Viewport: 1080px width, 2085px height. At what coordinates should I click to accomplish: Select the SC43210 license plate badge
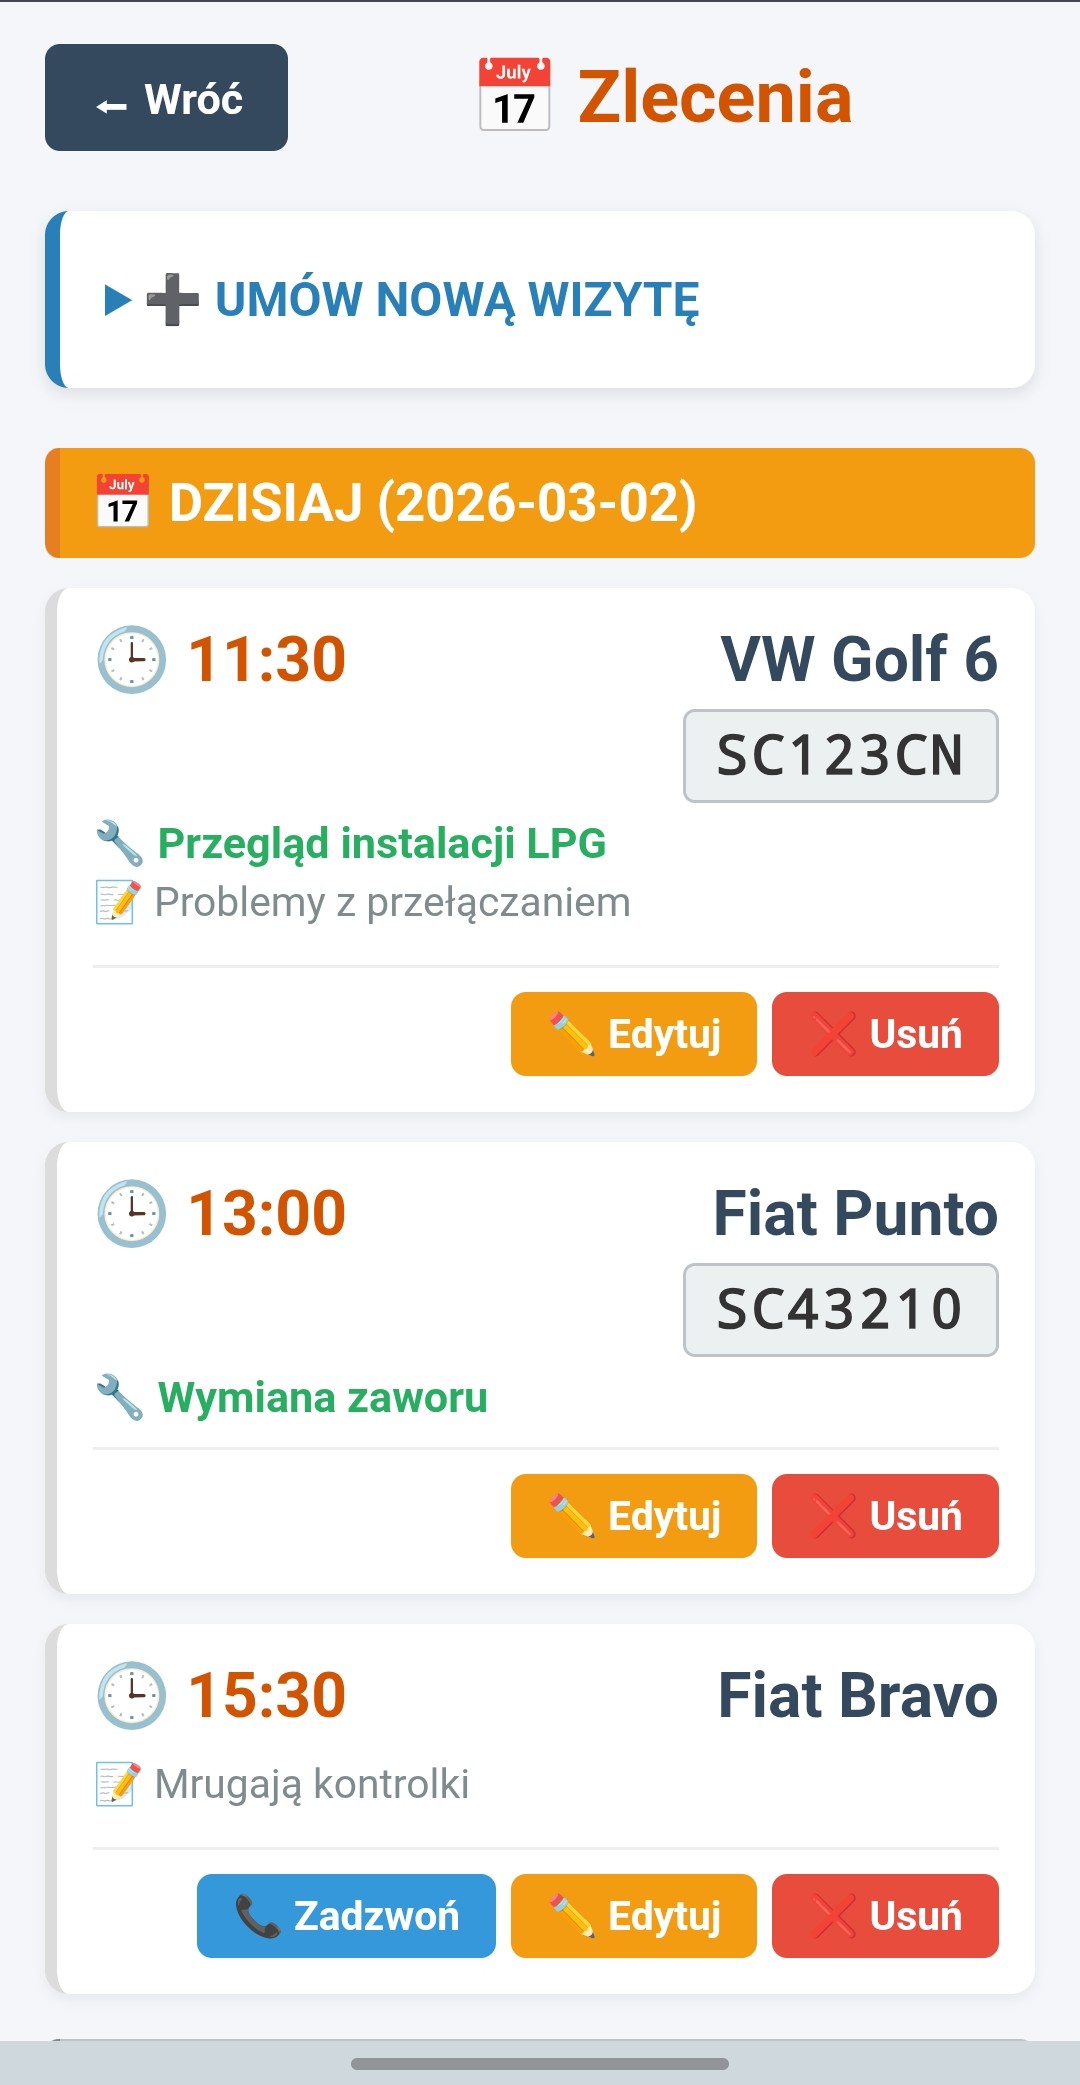pyautogui.click(x=840, y=1310)
